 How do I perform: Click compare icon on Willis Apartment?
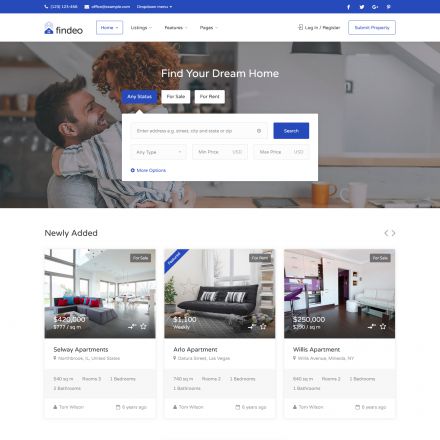372,326
